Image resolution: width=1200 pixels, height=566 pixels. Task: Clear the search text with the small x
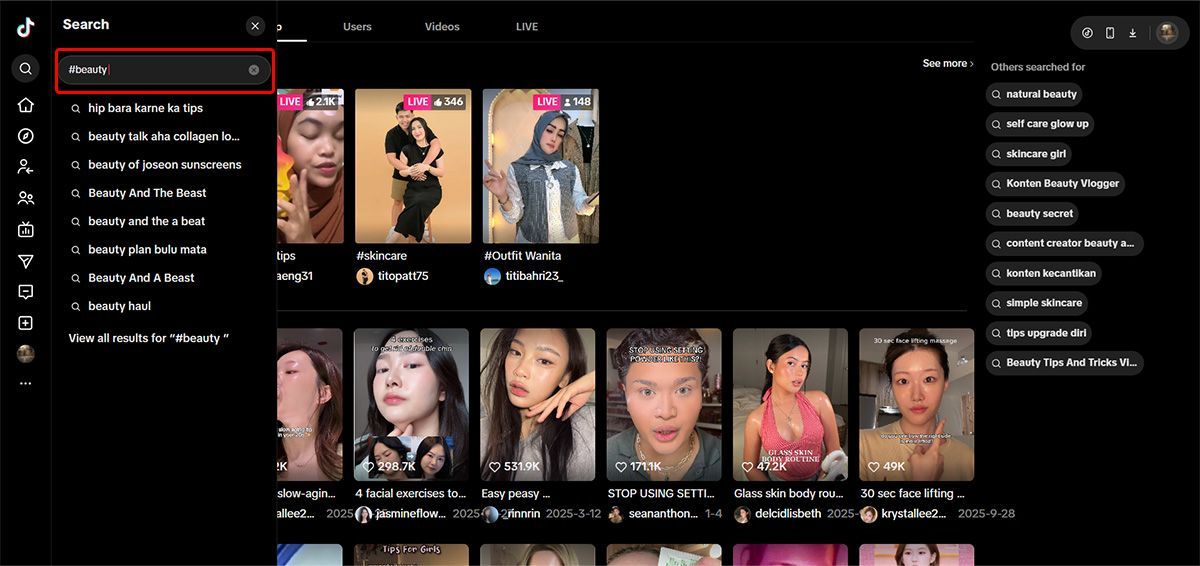[254, 70]
